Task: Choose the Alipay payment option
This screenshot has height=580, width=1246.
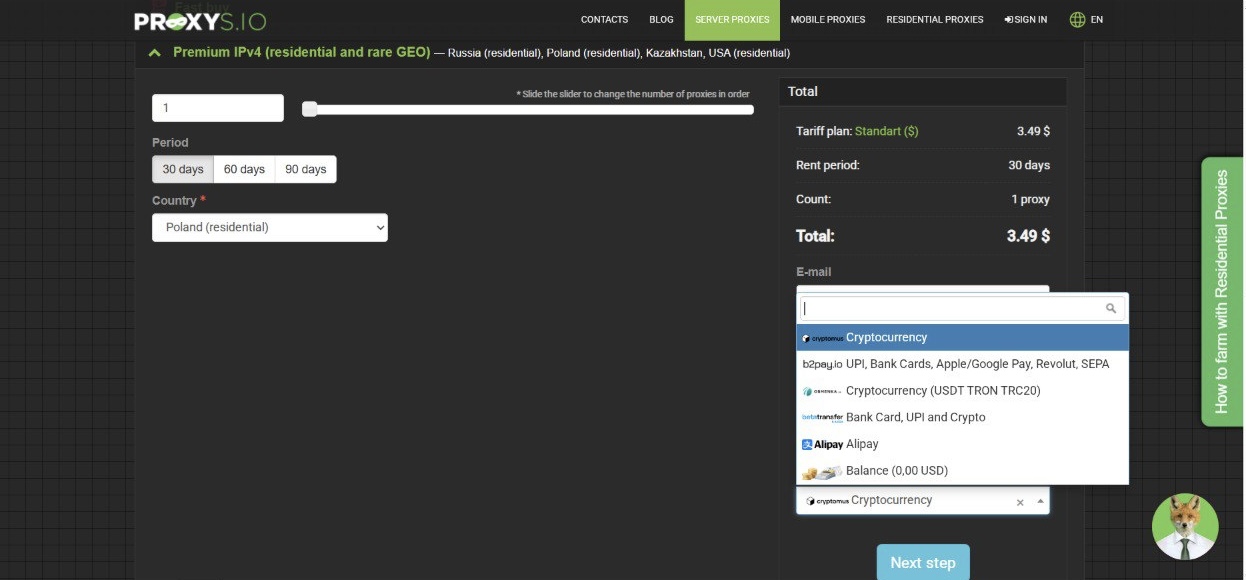Action: pyautogui.click(x=962, y=444)
